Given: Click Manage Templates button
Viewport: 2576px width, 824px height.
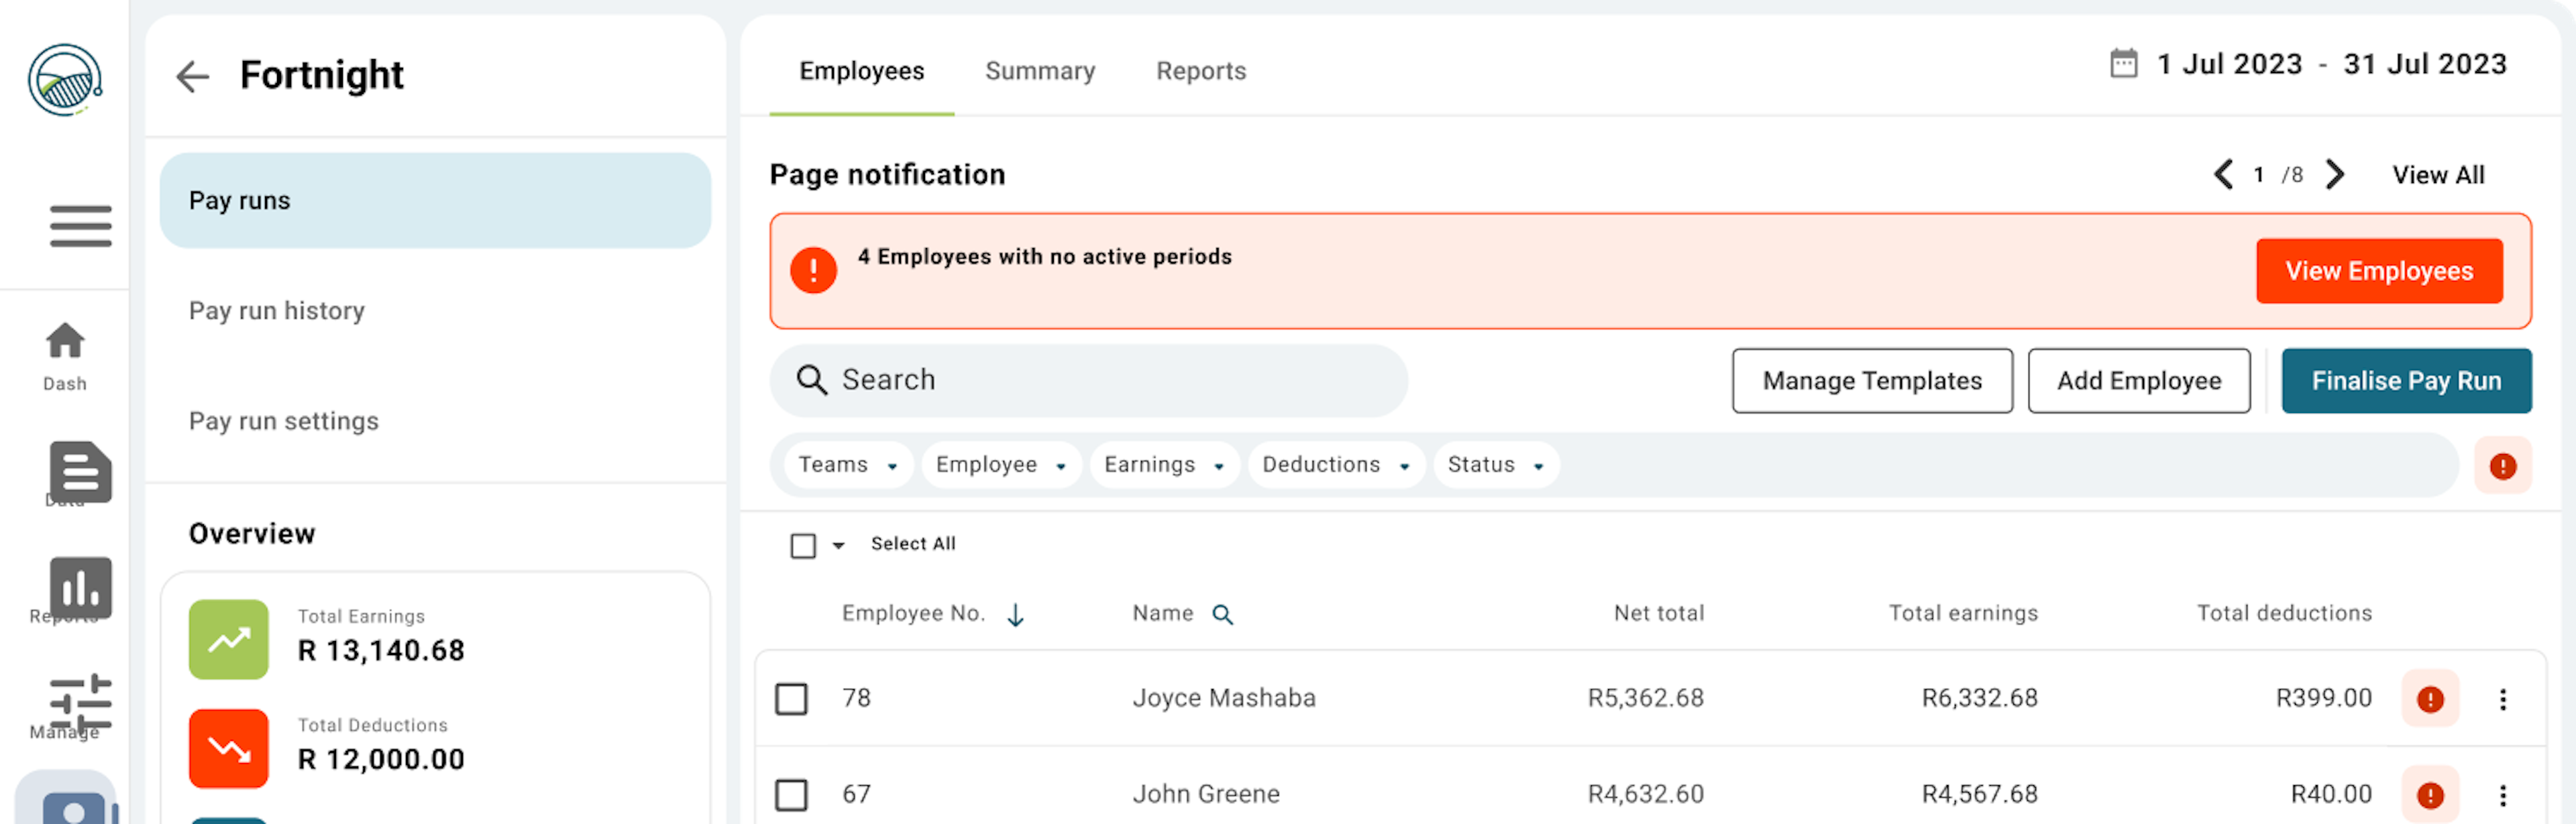Looking at the screenshot, I should (x=1872, y=381).
